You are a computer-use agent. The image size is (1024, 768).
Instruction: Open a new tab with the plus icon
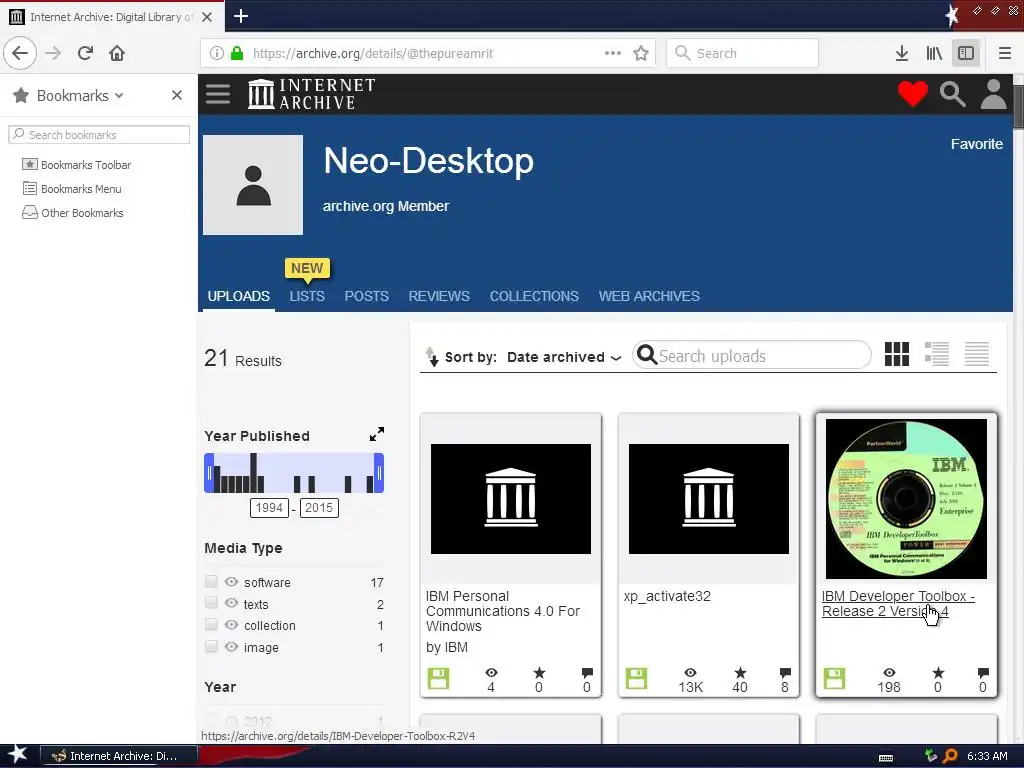(241, 16)
